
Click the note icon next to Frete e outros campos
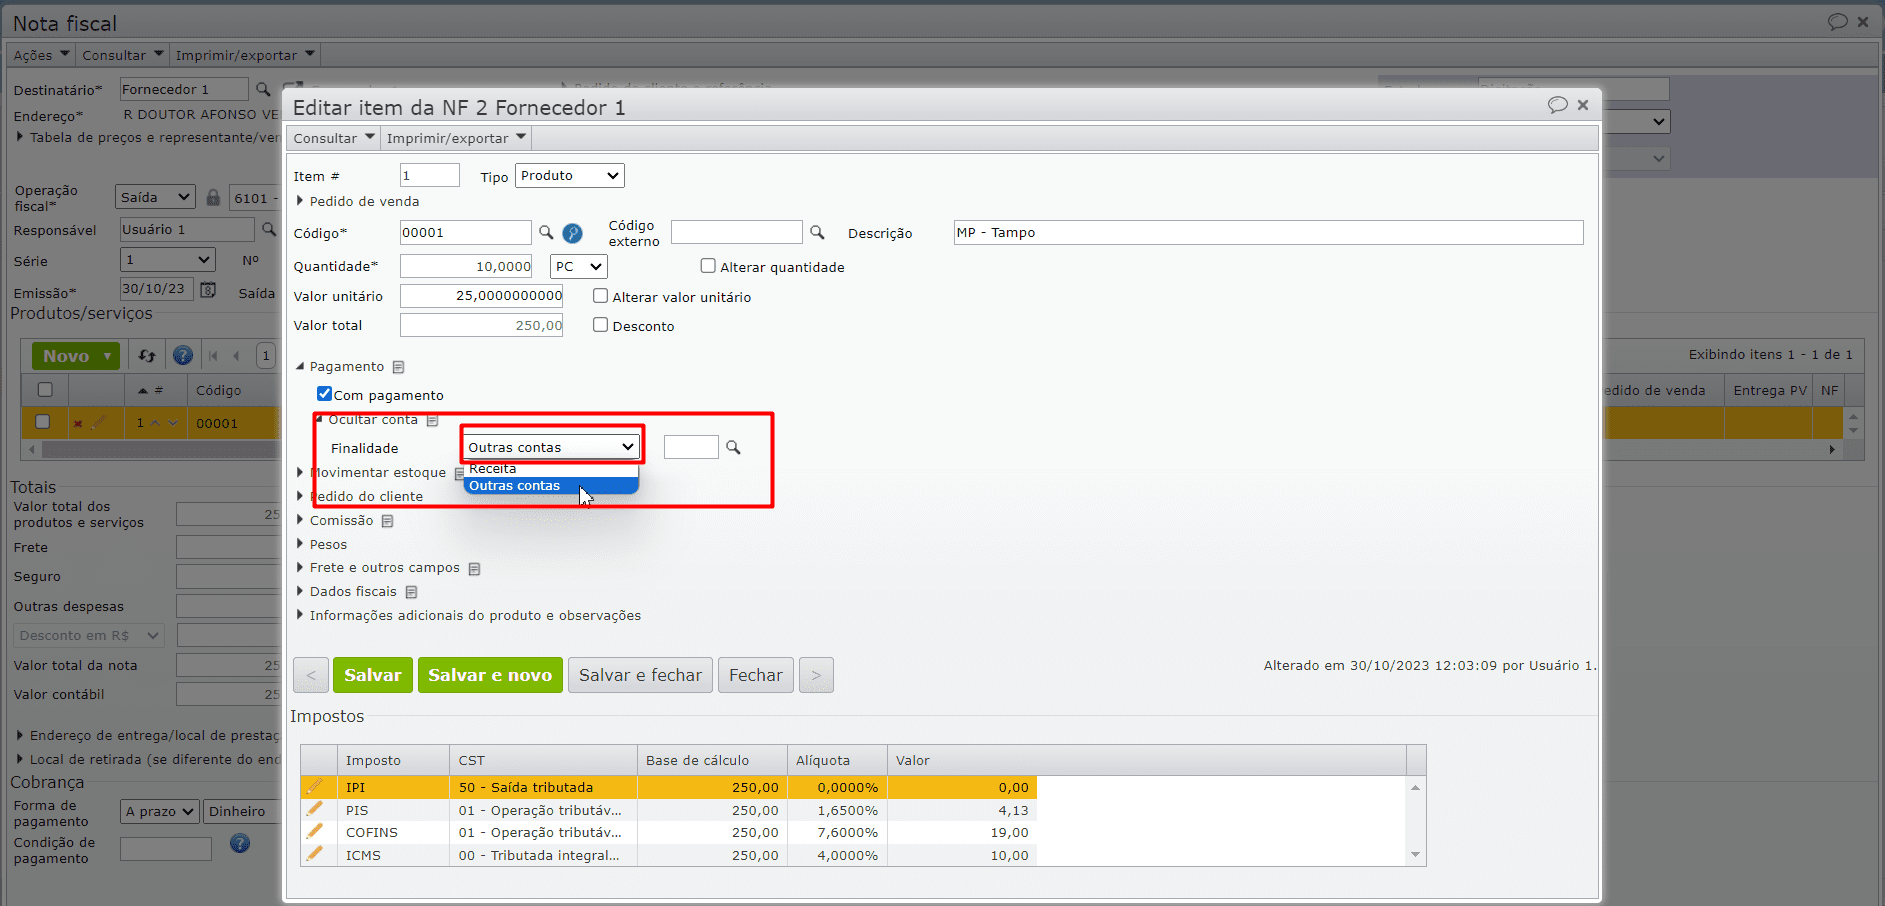pyautogui.click(x=474, y=569)
